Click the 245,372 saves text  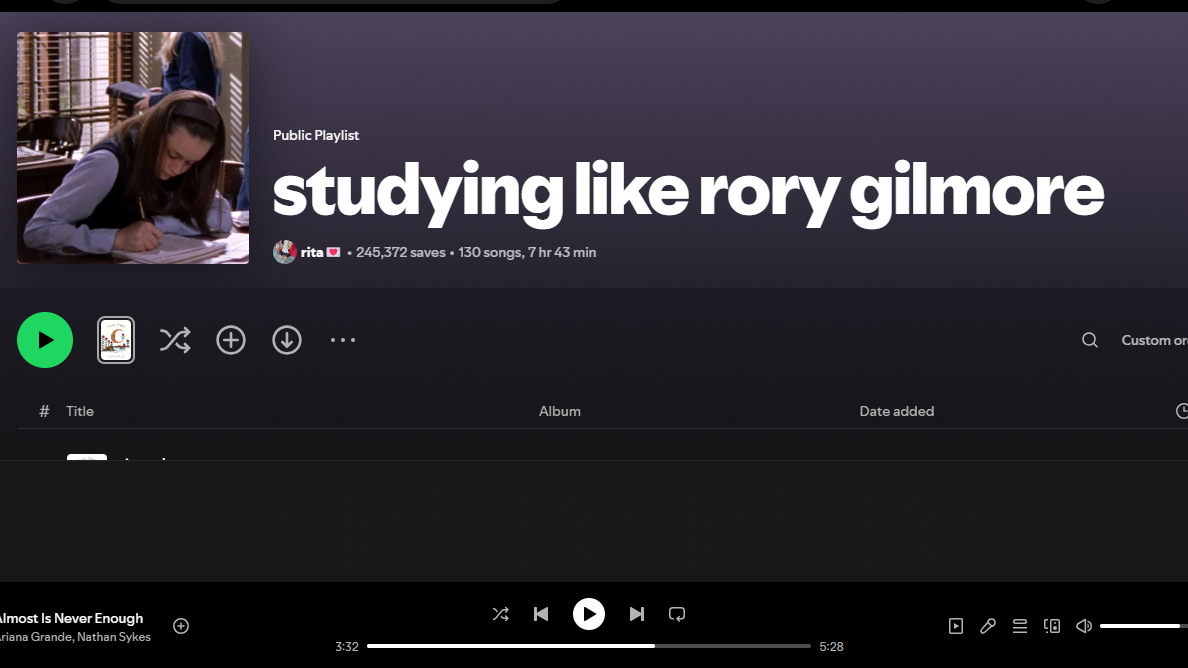coord(401,252)
